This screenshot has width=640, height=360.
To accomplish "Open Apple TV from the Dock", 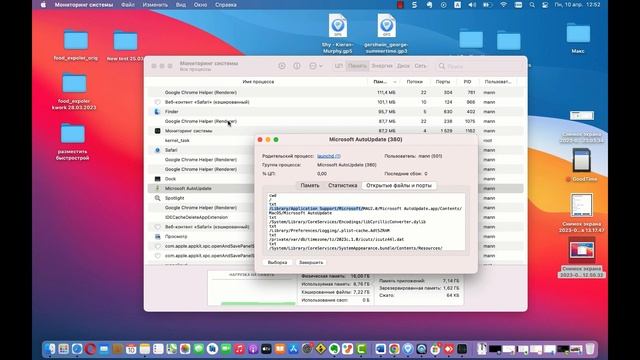I will coord(266,349).
